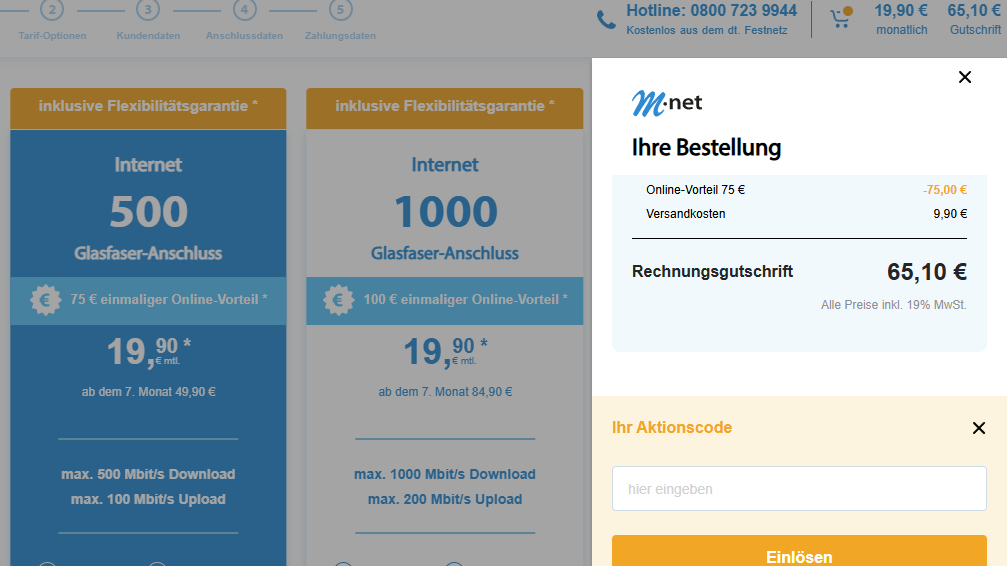Screen dimensions: 1007x566
Task: Open the shopping cart icon
Action: click(840, 18)
